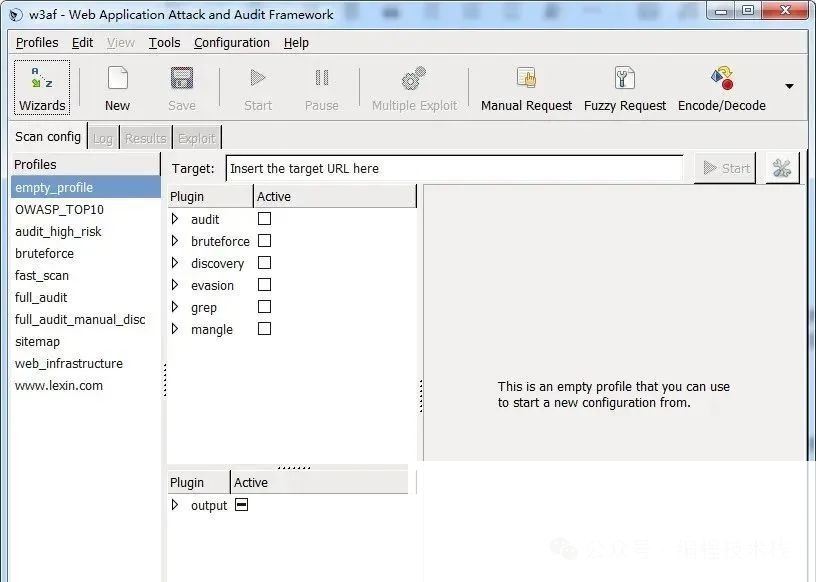Switch to the Scan config tab

click(x=48, y=136)
